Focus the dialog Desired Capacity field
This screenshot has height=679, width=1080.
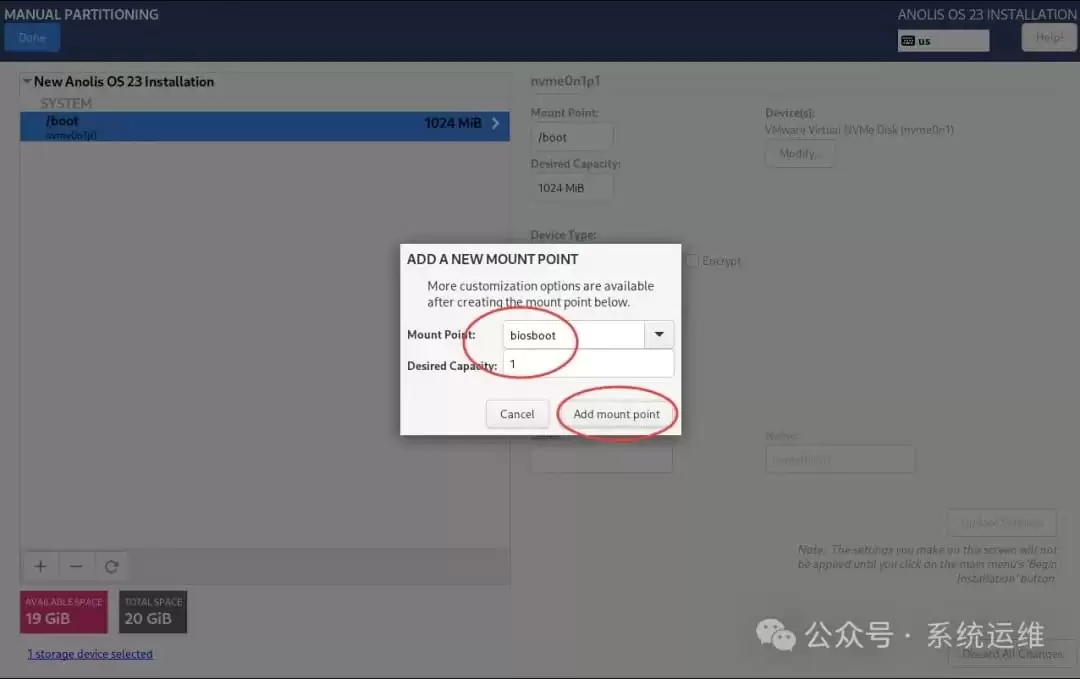(x=588, y=364)
